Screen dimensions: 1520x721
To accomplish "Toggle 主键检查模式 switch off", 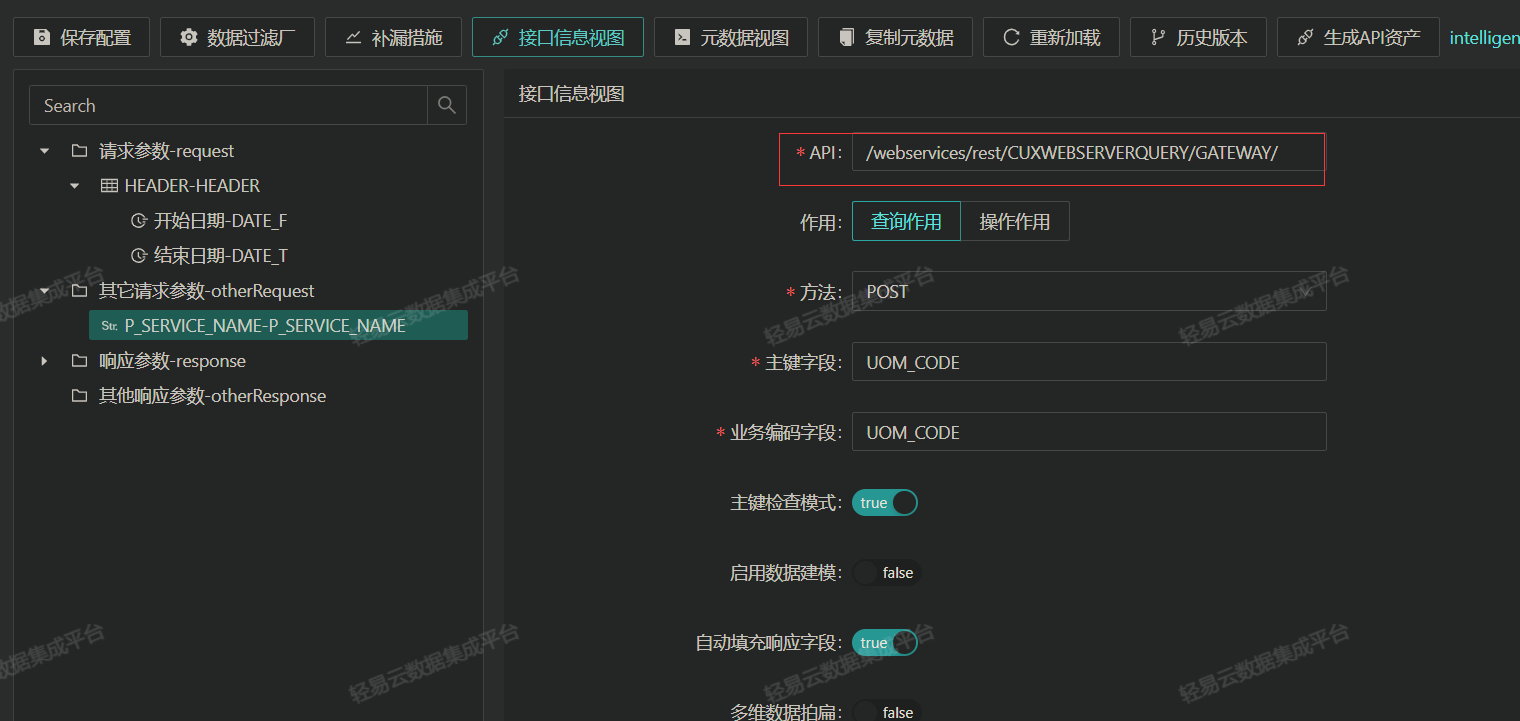I will (x=885, y=503).
